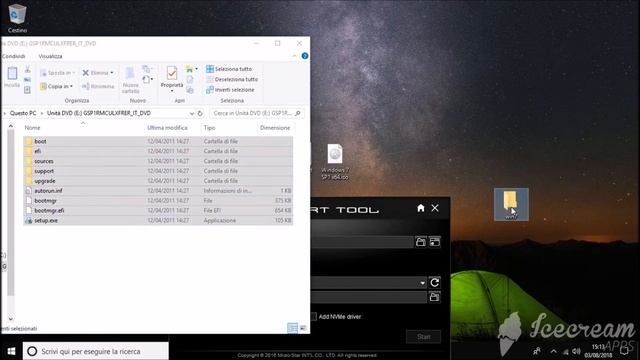Sort by the Ultima modifica column header
The image size is (640, 360).
click(167, 128)
